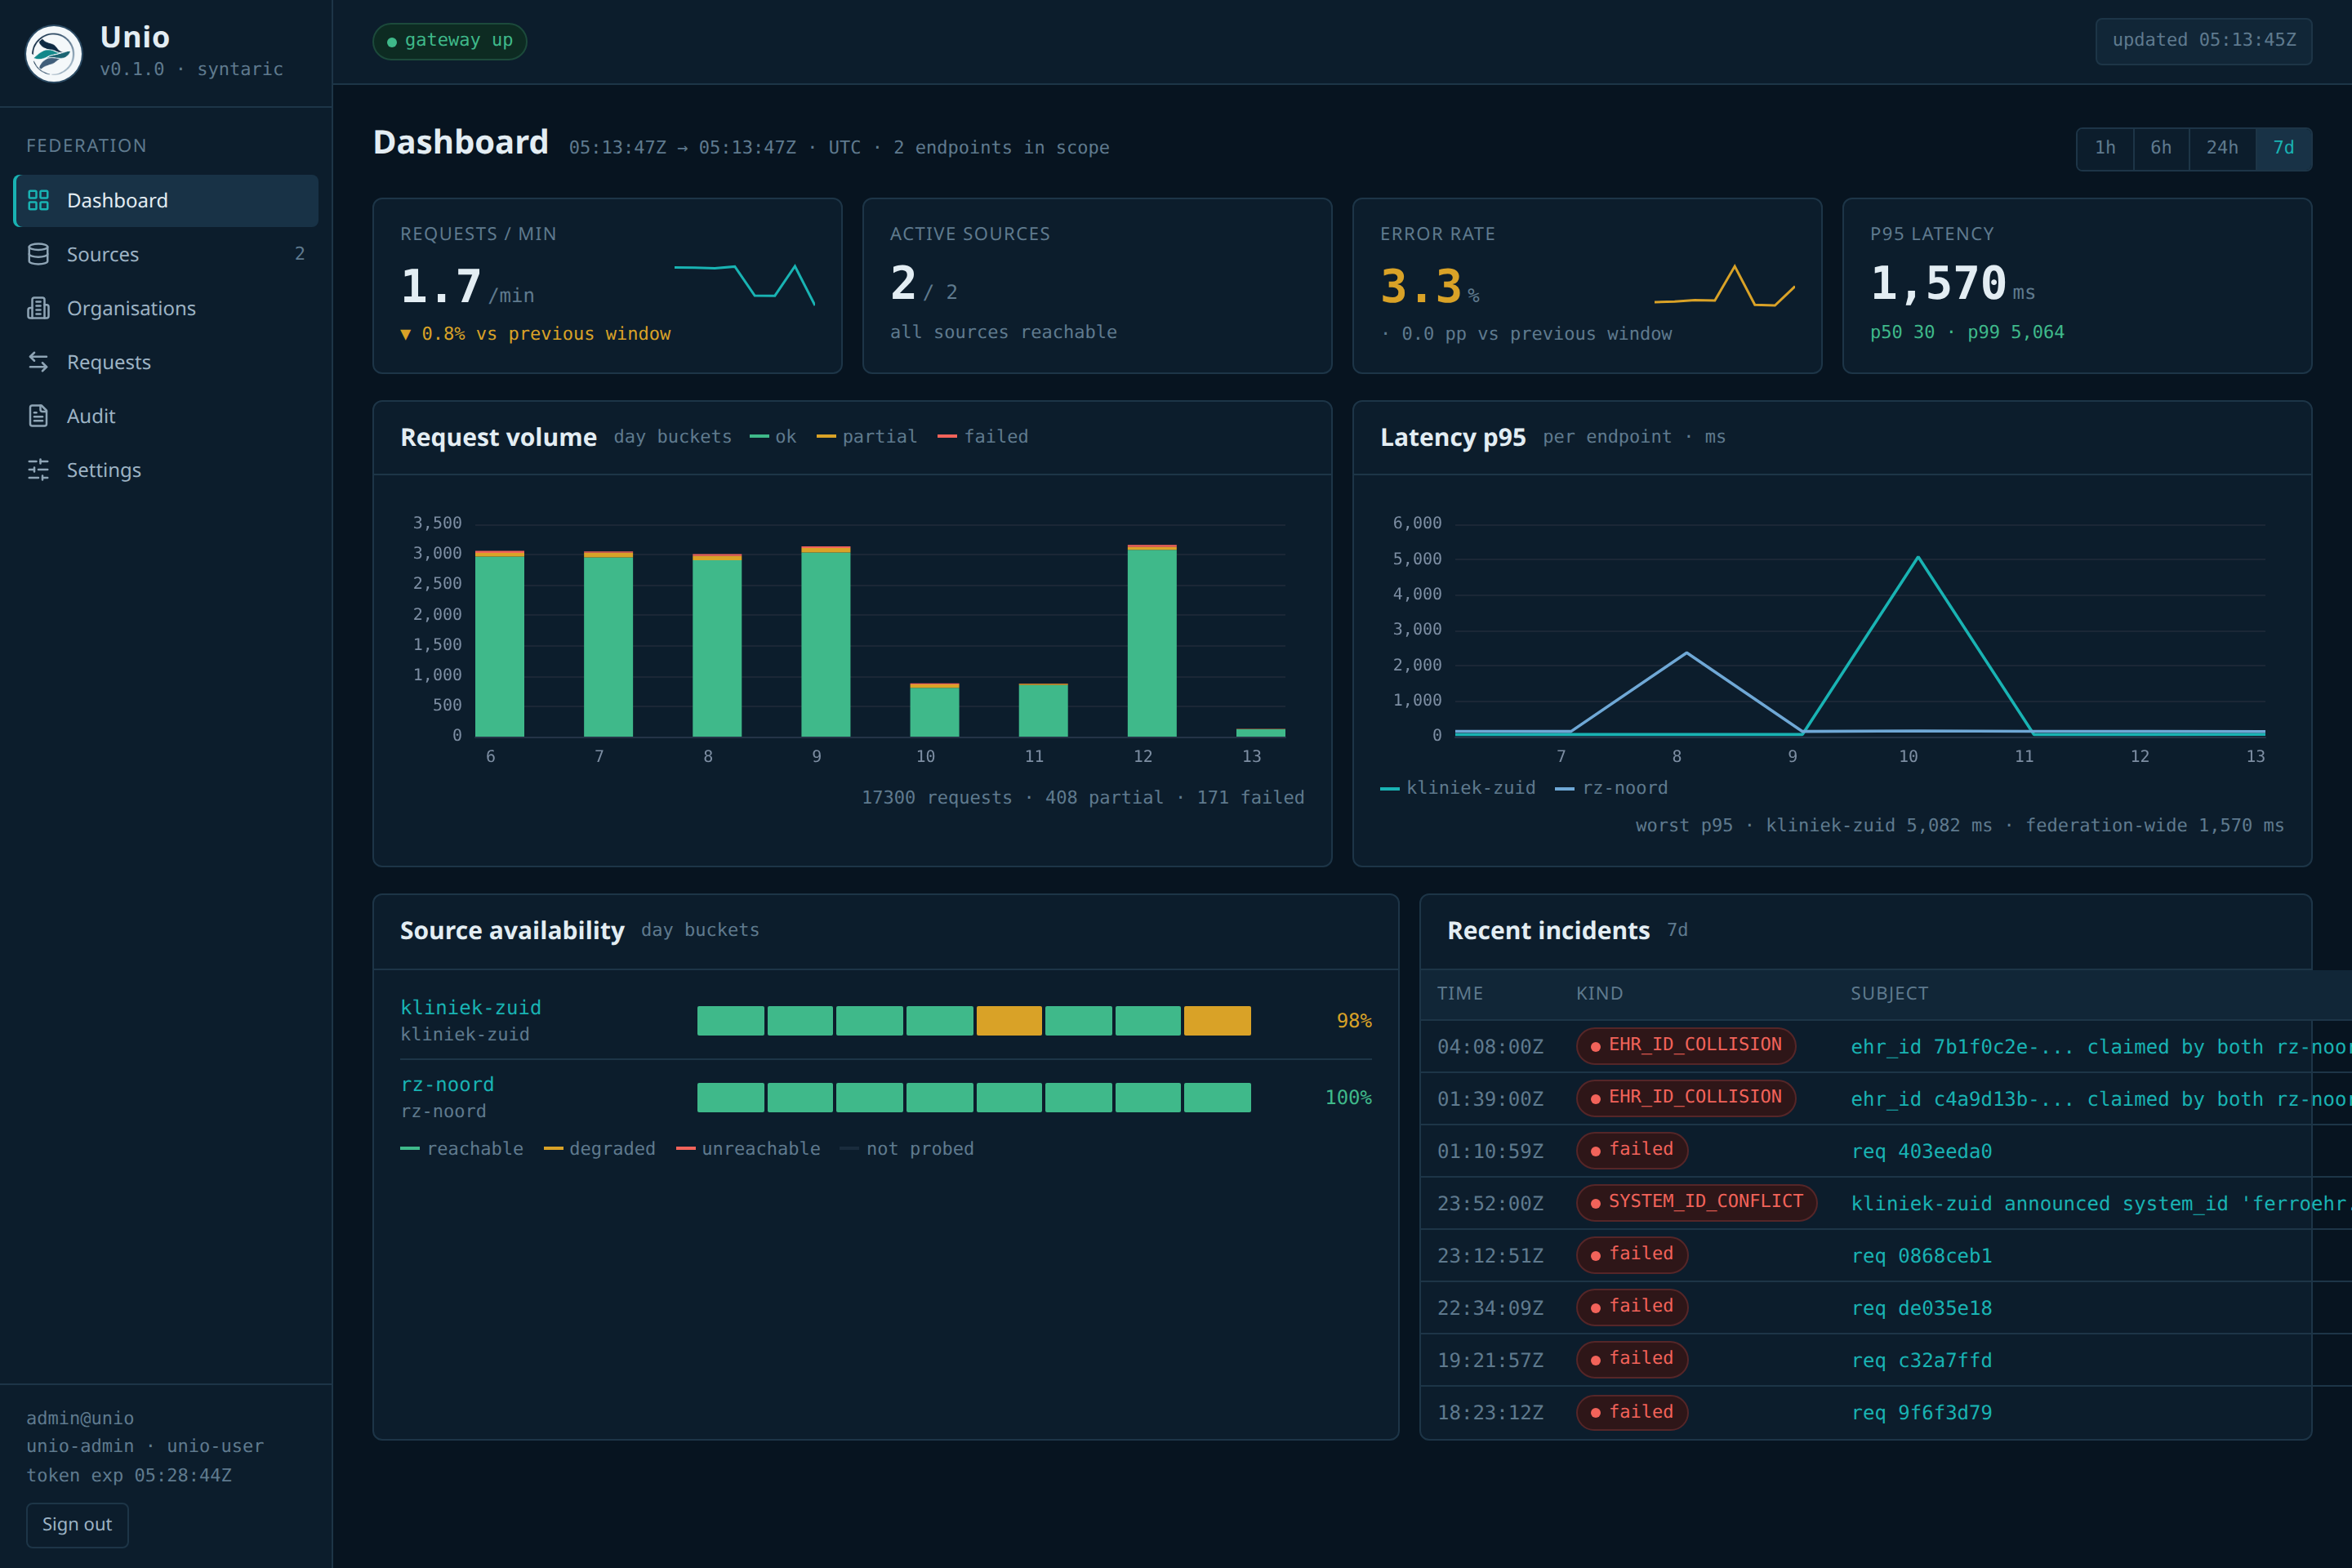The width and height of the screenshot is (2352, 1568).
Task: Click the day 10 bar in Request volume
Action: pos(934,710)
